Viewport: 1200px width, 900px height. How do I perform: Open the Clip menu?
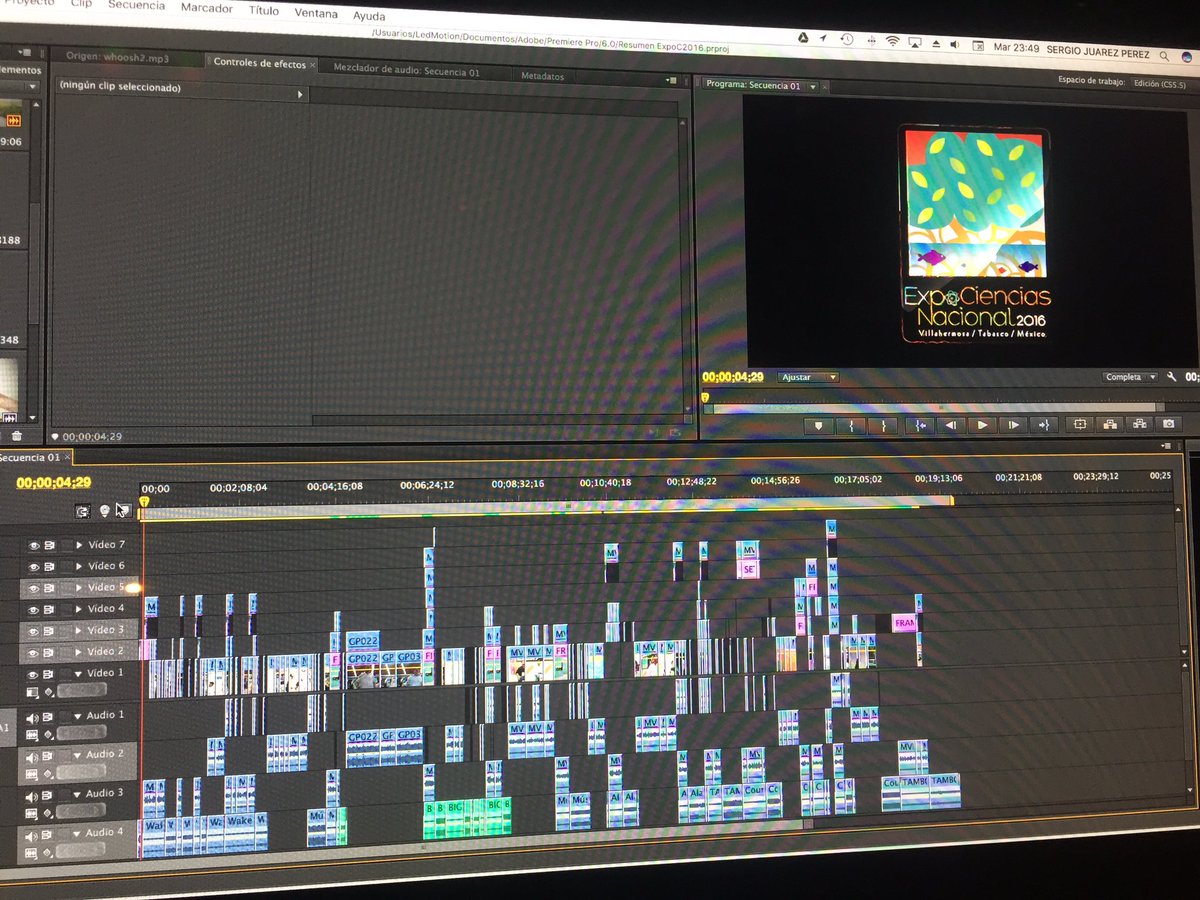click(x=81, y=3)
